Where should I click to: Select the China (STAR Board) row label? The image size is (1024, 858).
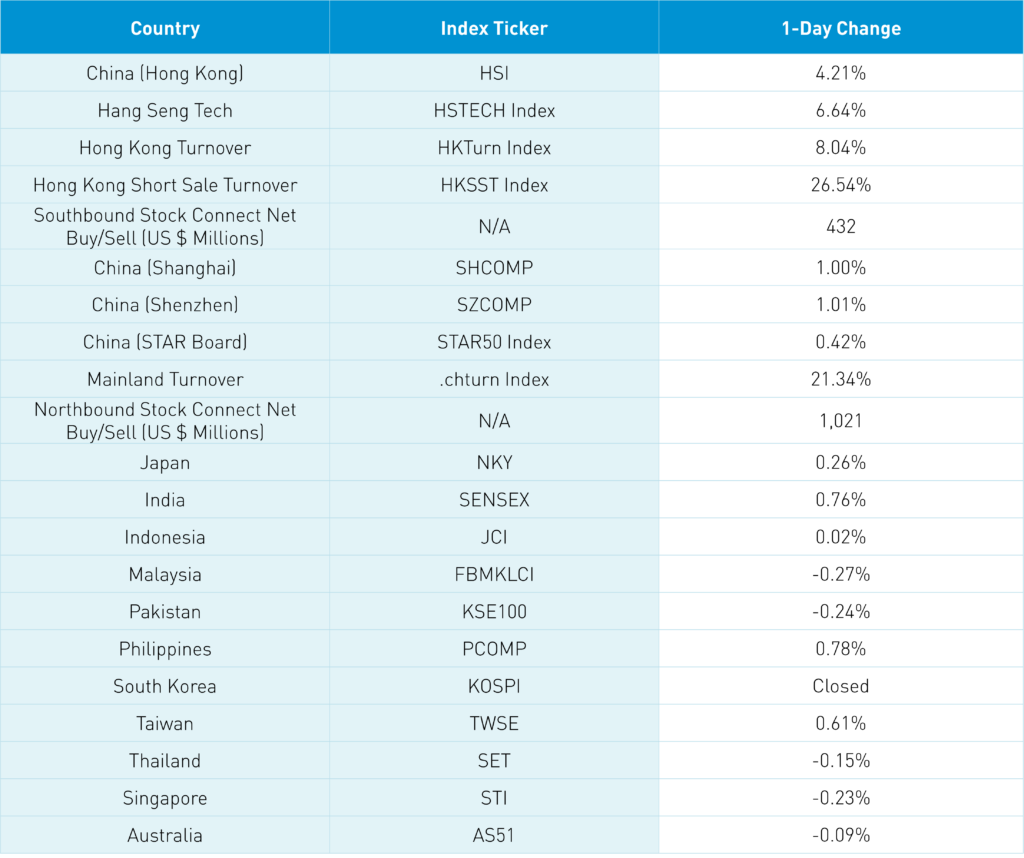(165, 342)
